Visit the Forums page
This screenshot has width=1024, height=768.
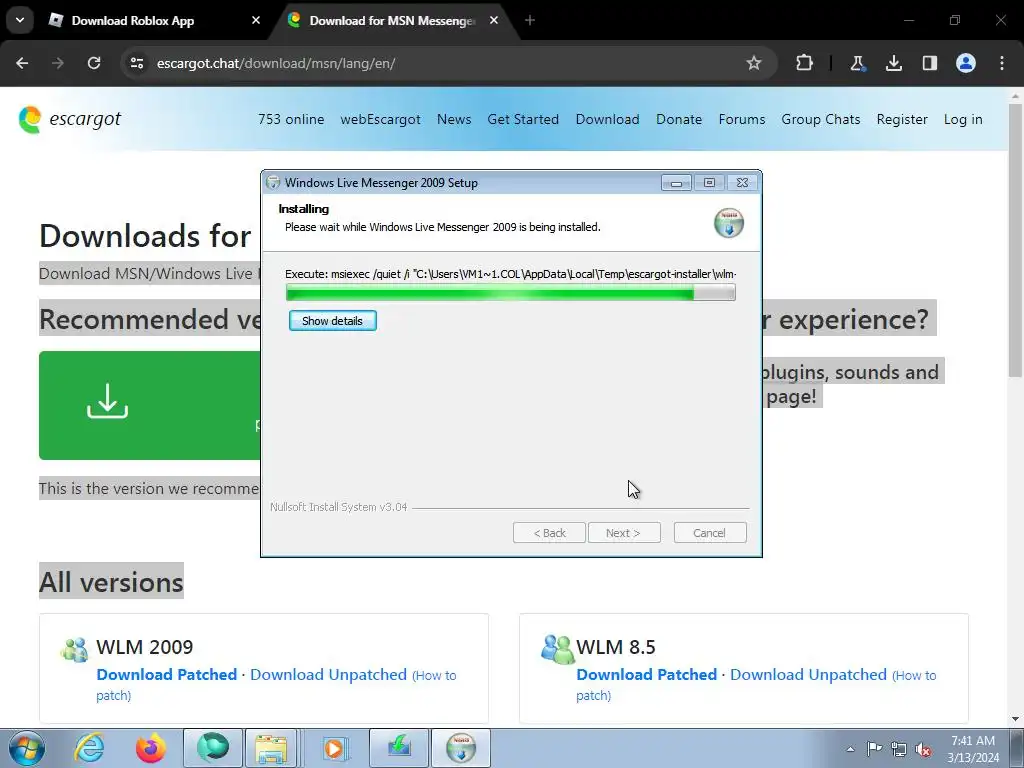pyautogui.click(x=742, y=120)
